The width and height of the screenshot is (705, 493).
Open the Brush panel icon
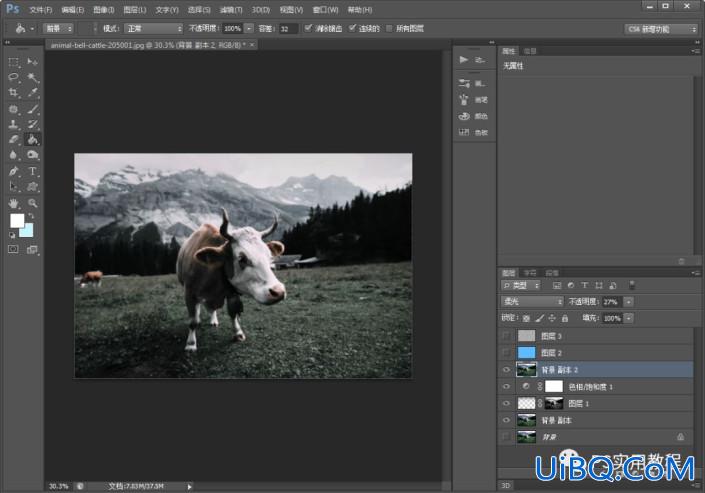tap(464, 100)
